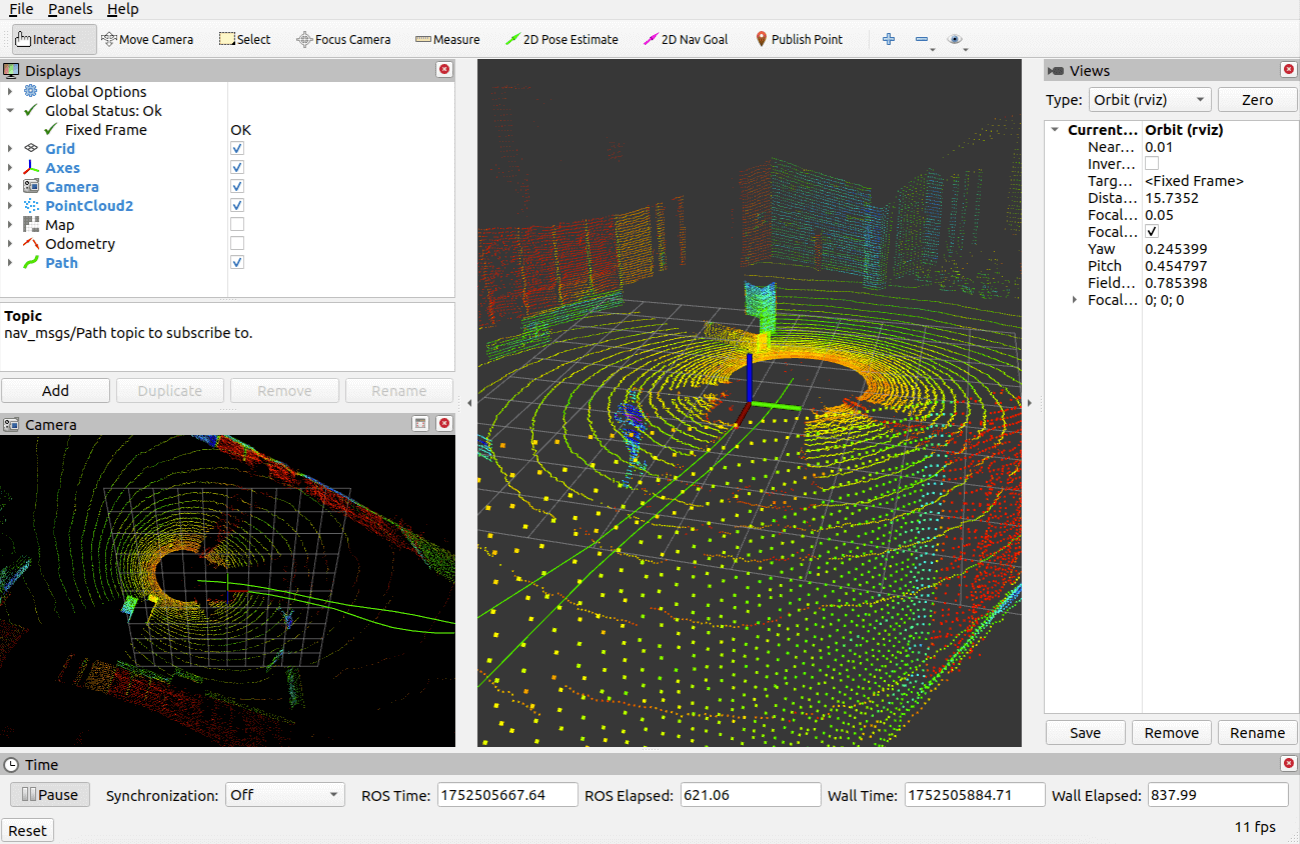Image resolution: width=1300 pixels, height=844 pixels.
Task: Open the view Type combo box
Action: pyautogui.click(x=1149, y=100)
